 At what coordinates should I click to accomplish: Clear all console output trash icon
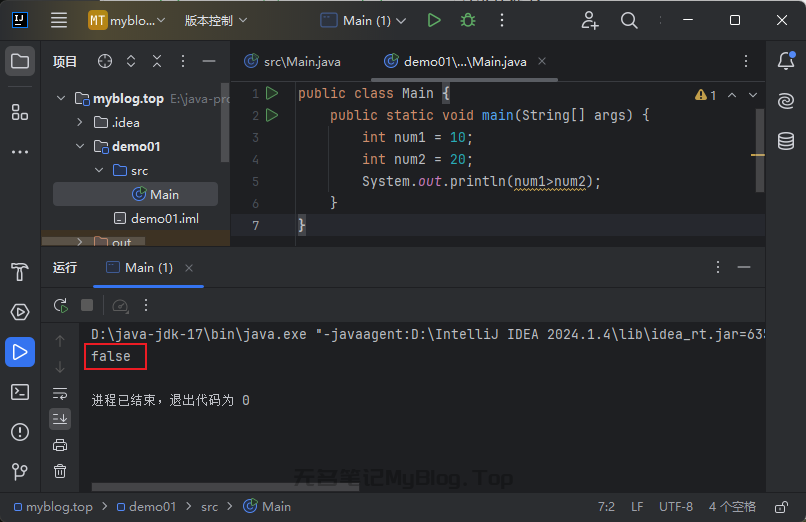coord(60,471)
